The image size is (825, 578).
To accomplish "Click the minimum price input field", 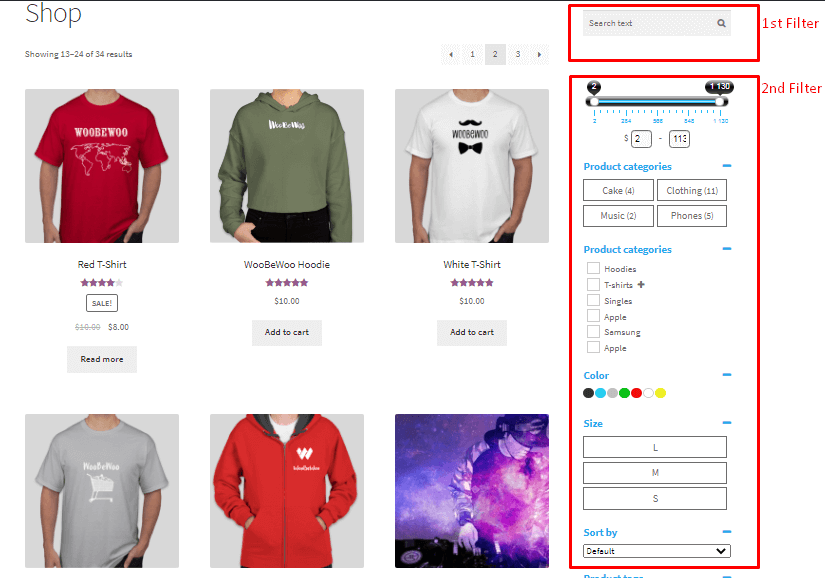I will [x=641, y=139].
